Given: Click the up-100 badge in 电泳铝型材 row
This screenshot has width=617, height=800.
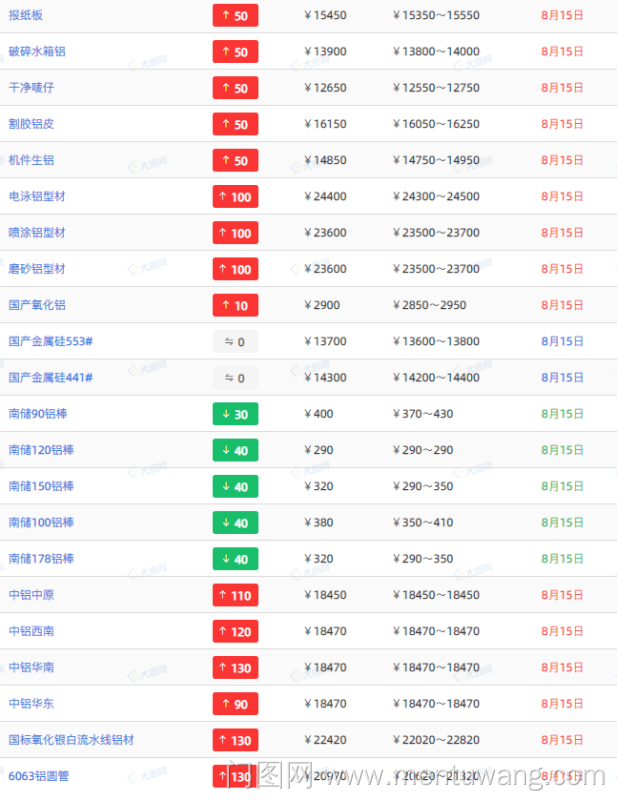Looking at the screenshot, I should tap(235, 197).
